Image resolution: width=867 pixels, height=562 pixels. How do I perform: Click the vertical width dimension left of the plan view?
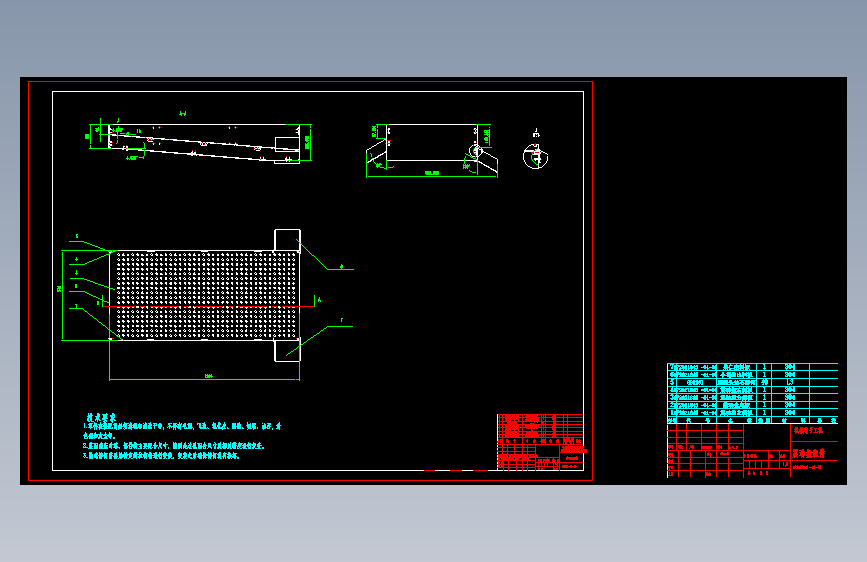pyautogui.click(x=60, y=295)
